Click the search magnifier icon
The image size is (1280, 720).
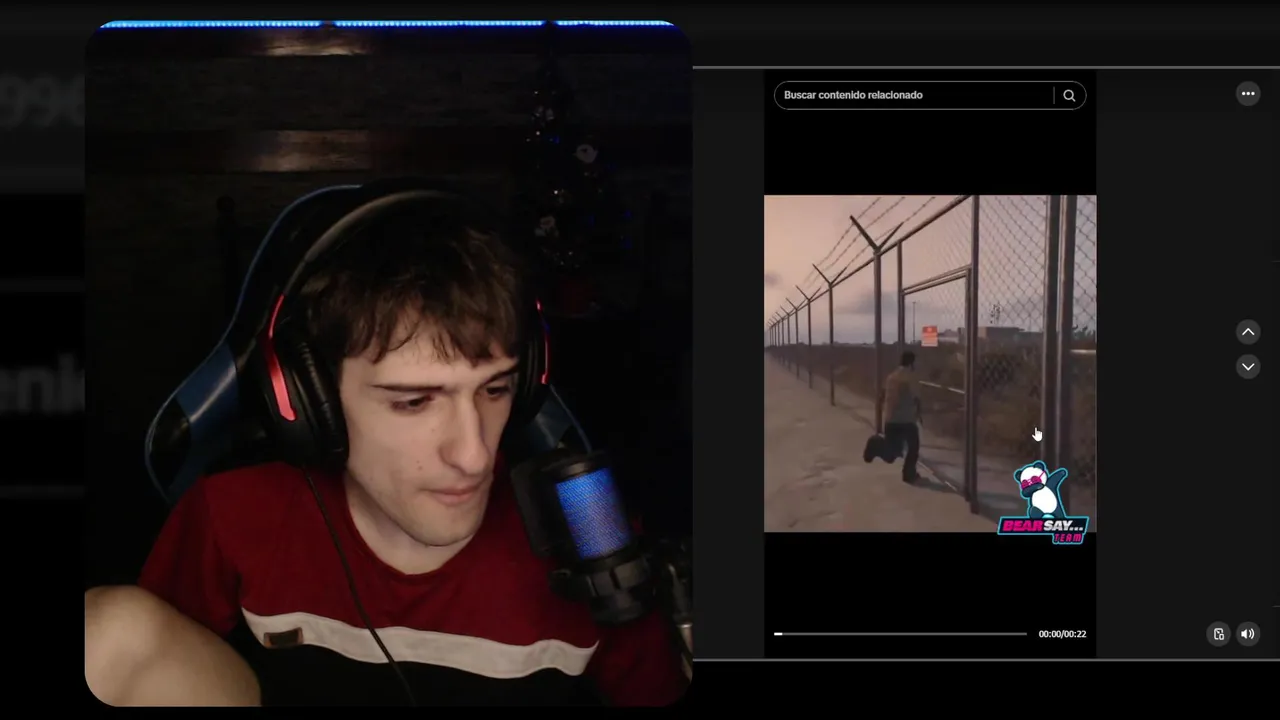1069,95
